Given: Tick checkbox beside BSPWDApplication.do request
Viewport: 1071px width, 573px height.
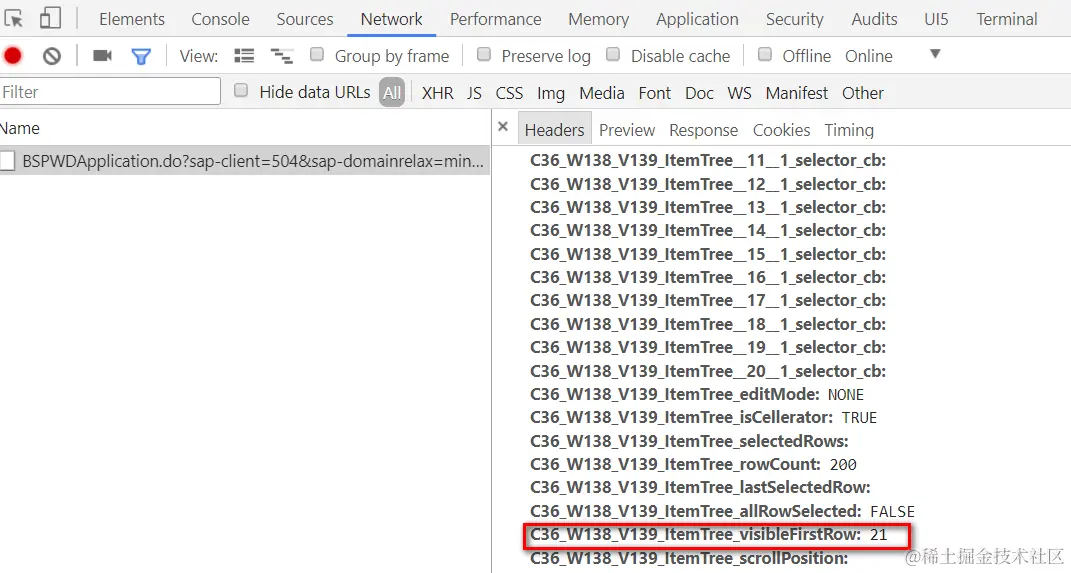Looking at the screenshot, I should 8,160.
